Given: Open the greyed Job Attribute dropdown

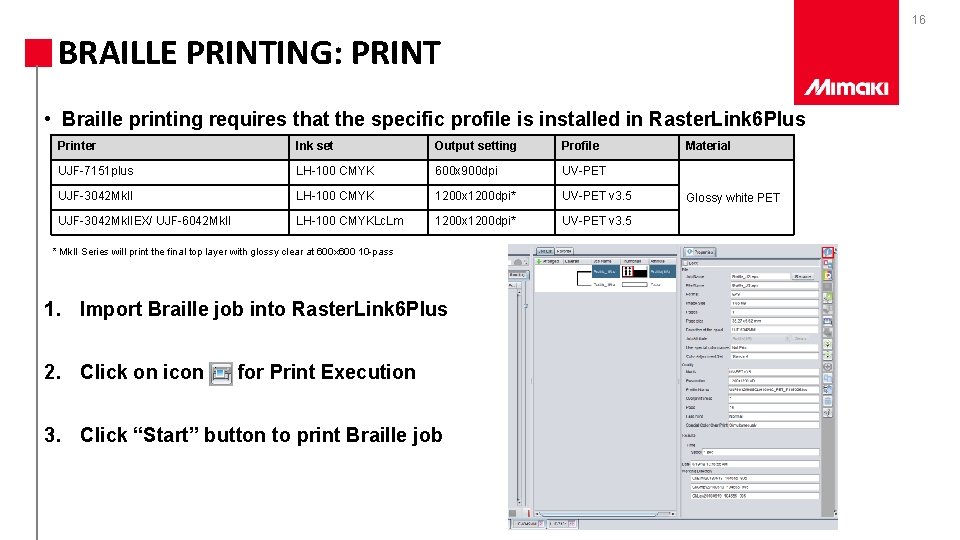Looking at the screenshot, I should (x=760, y=339).
